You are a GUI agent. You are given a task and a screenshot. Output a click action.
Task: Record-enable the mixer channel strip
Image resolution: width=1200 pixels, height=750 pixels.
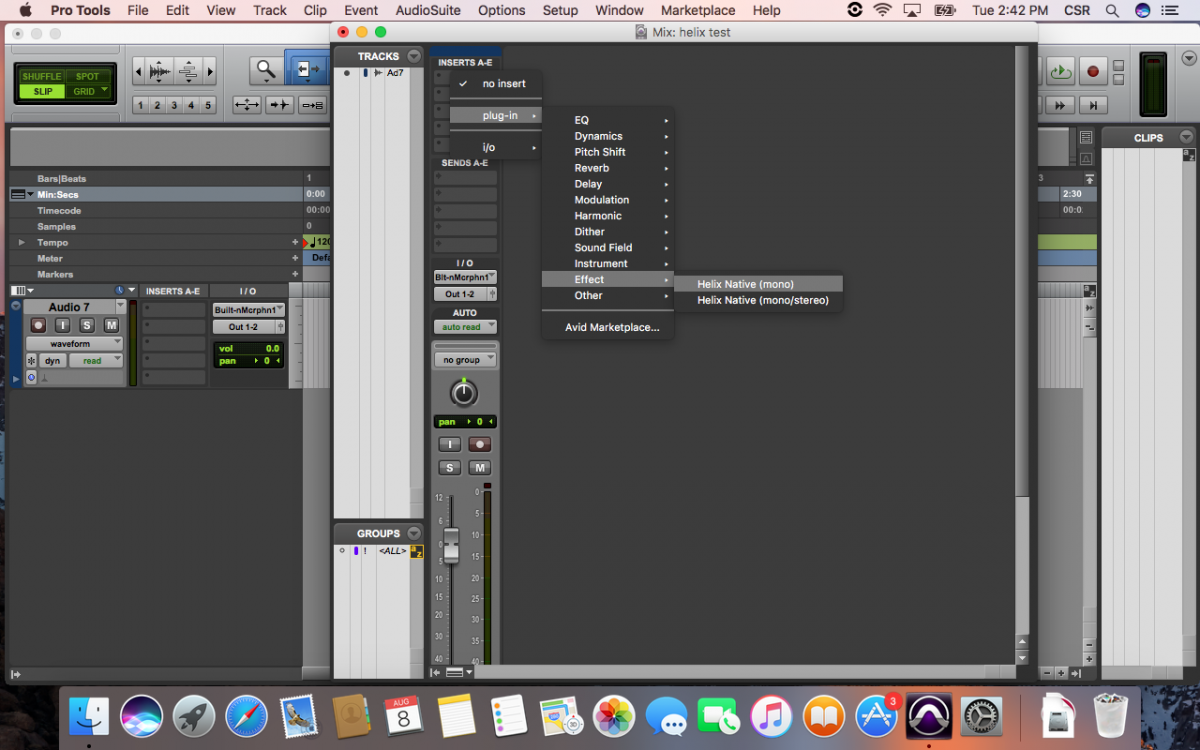480,444
